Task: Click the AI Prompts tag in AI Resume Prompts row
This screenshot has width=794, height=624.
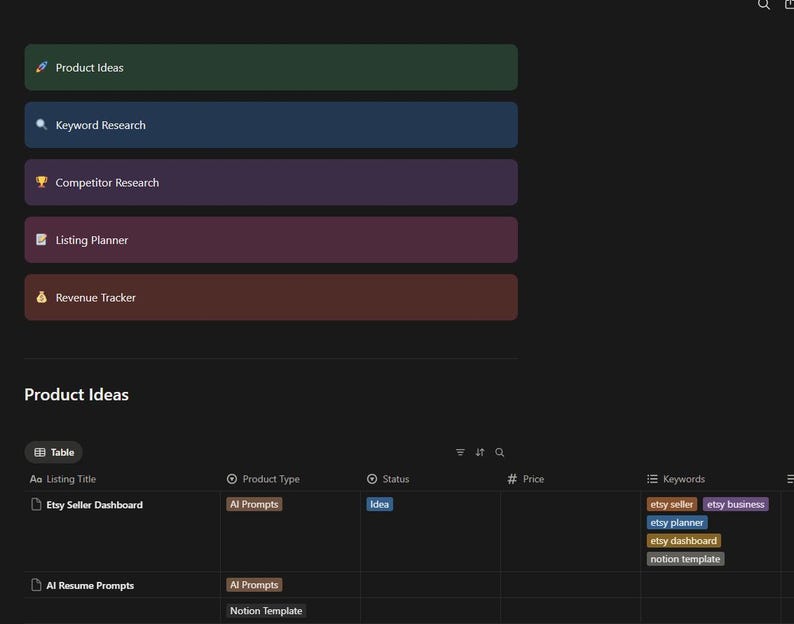Action: (254, 585)
